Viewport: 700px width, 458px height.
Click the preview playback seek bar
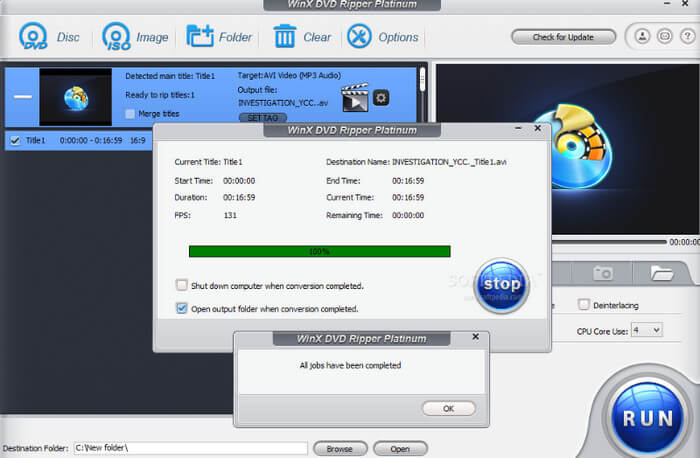[x=609, y=241]
